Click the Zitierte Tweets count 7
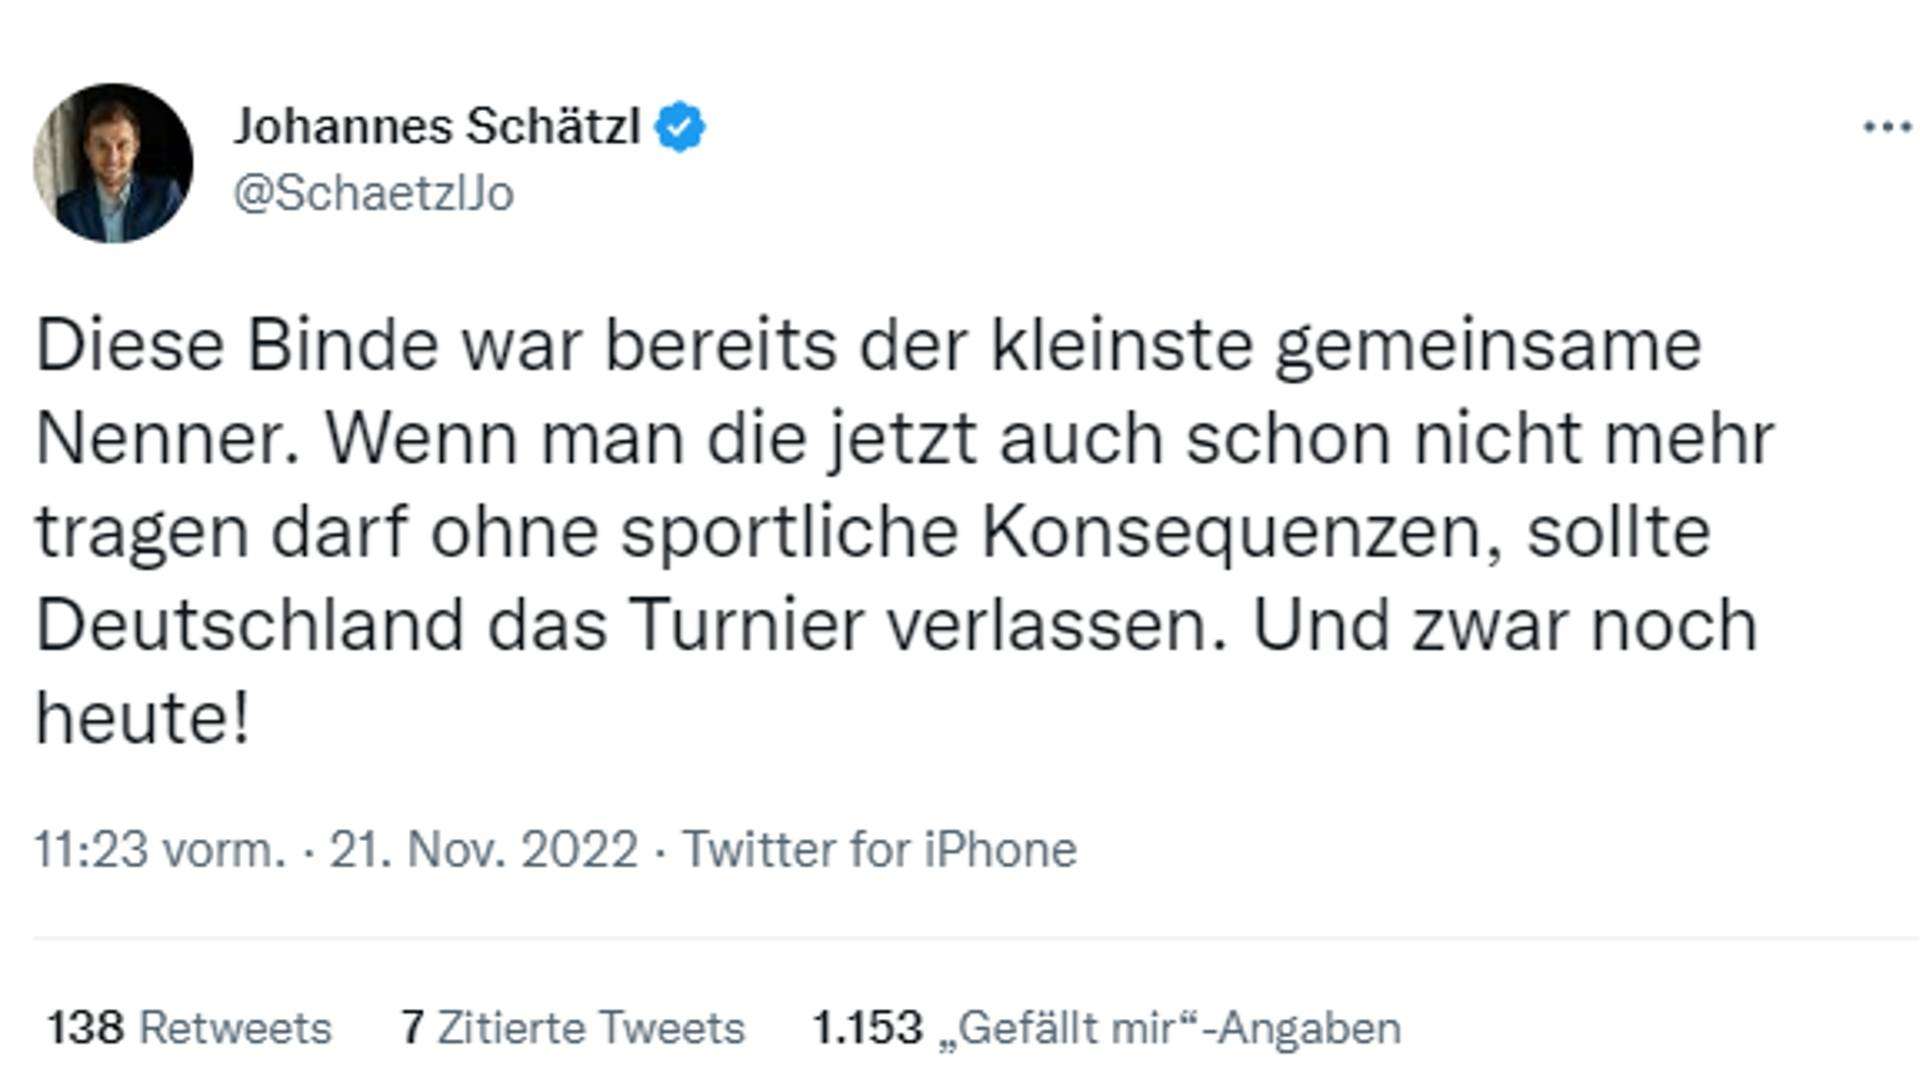The height and width of the screenshot is (1080, 1920). point(410,1026)
